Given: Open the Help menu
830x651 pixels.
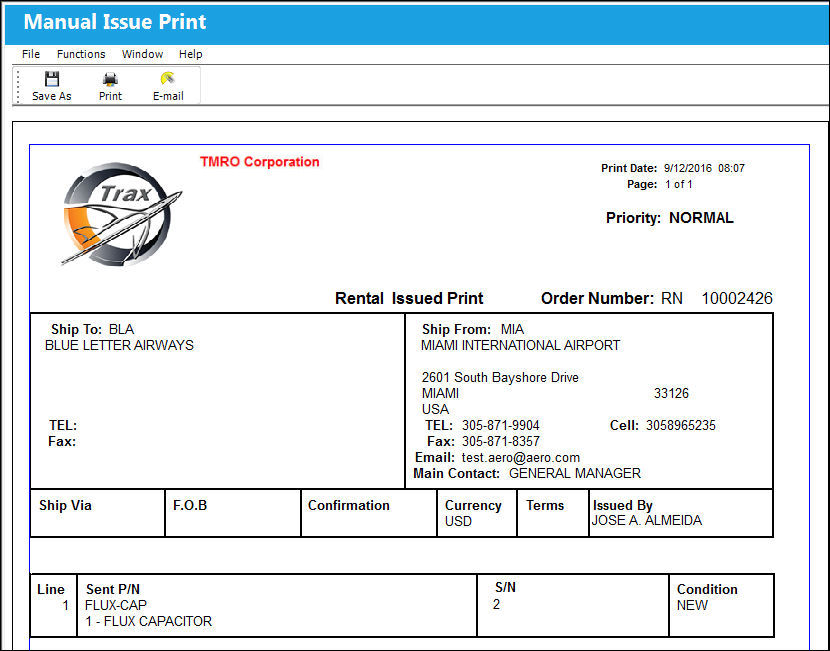Looking at the screenshot, I should tap(191, 54).
